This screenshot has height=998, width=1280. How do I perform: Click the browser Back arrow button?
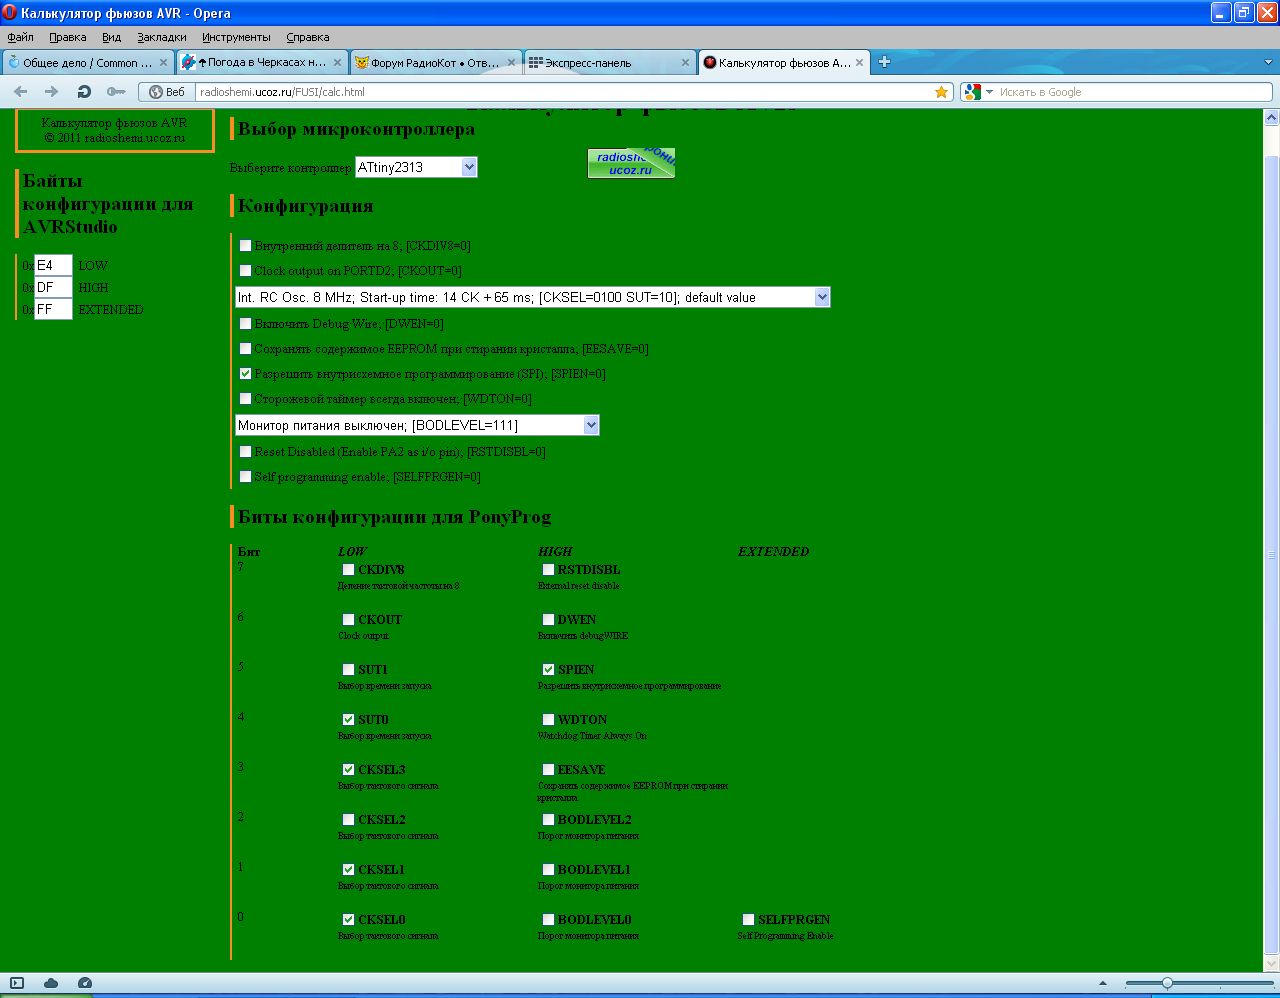21,92
